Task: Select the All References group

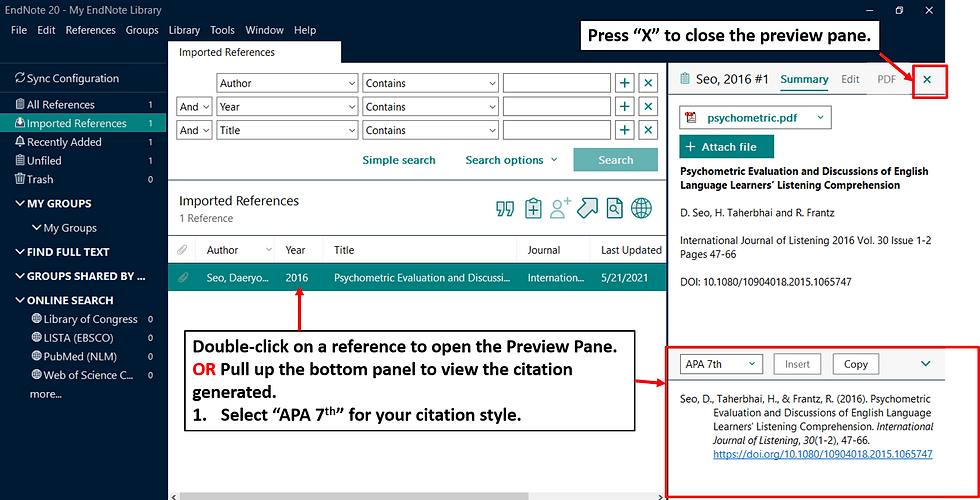Action: click(x=83, y=104)
